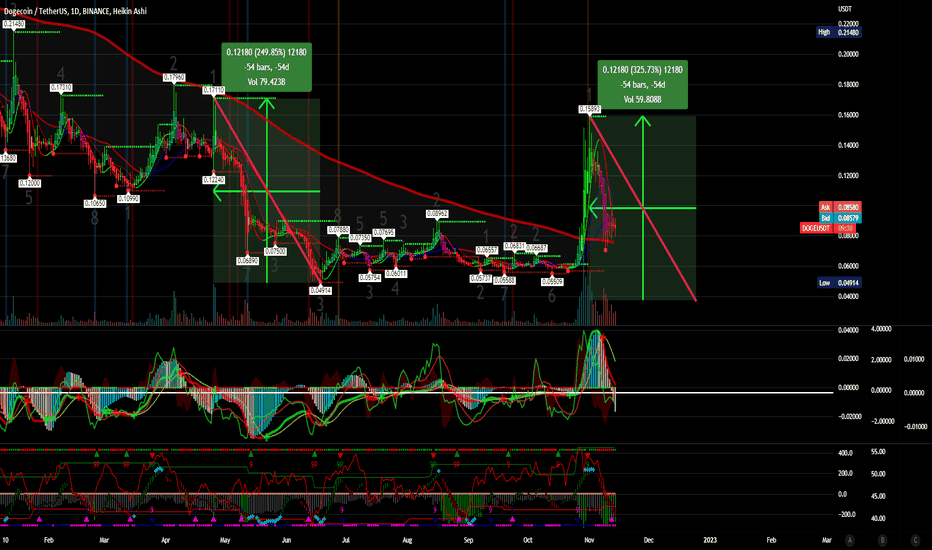Click the scale A button on the time axis
The image size is (932, 550).
(x=850, y=540)
